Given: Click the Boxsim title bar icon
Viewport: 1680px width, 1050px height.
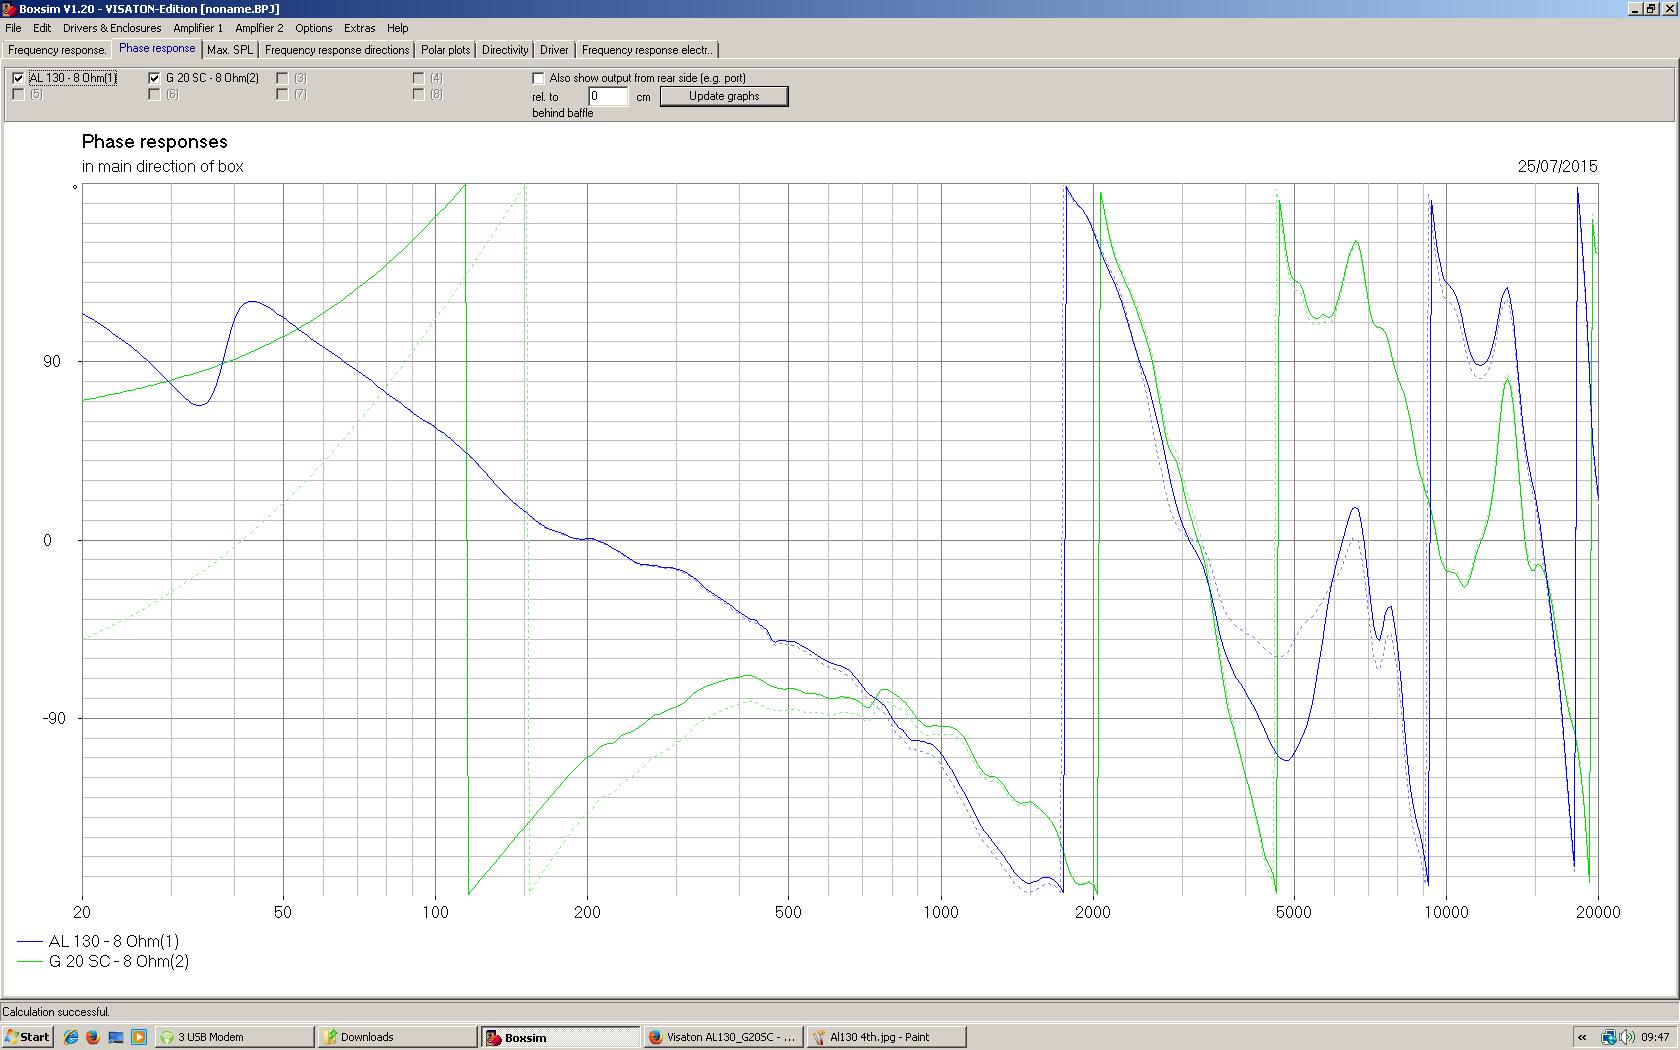Looking at the screenshot, I should (x=9, y=9).
